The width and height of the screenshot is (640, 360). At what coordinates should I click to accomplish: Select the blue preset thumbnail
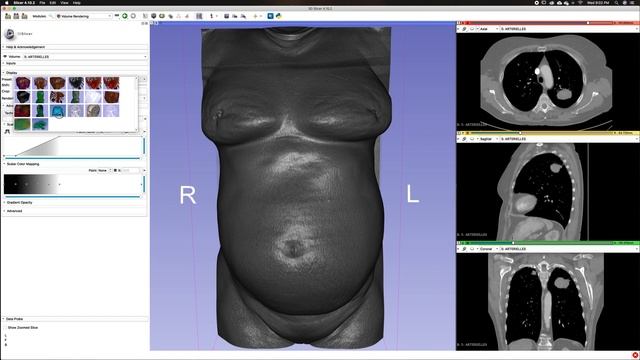(58, 111)
